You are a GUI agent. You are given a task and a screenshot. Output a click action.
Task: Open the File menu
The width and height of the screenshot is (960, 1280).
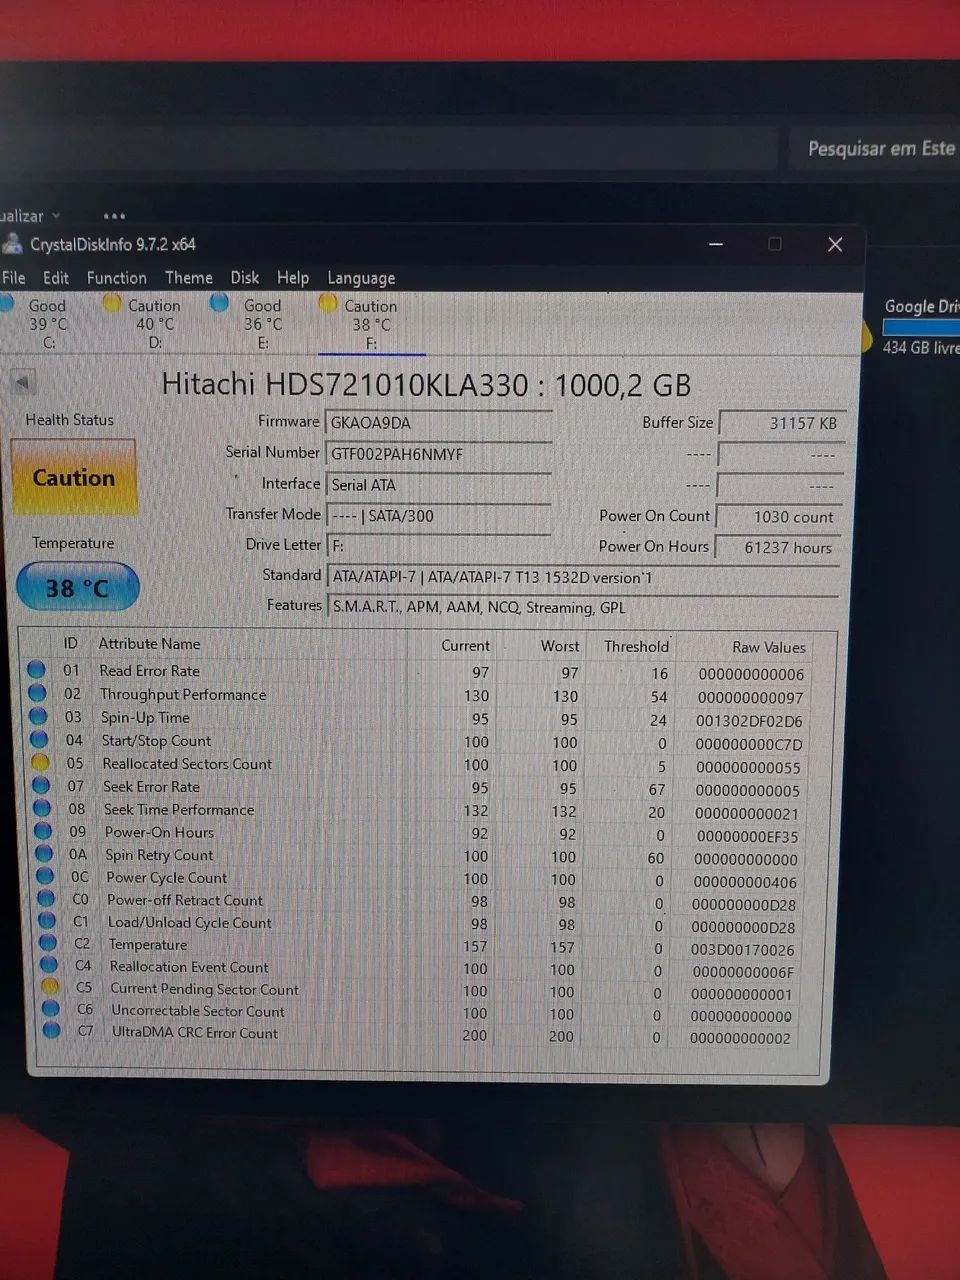(14, 278)
